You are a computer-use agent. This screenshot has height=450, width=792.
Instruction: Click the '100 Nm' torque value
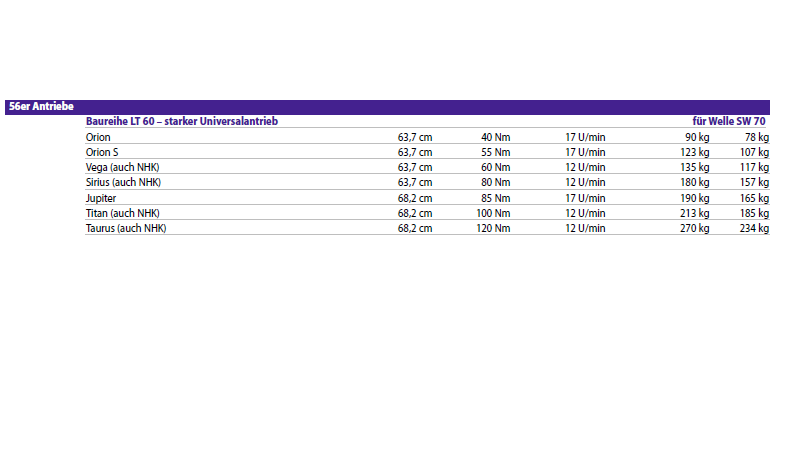493,214
